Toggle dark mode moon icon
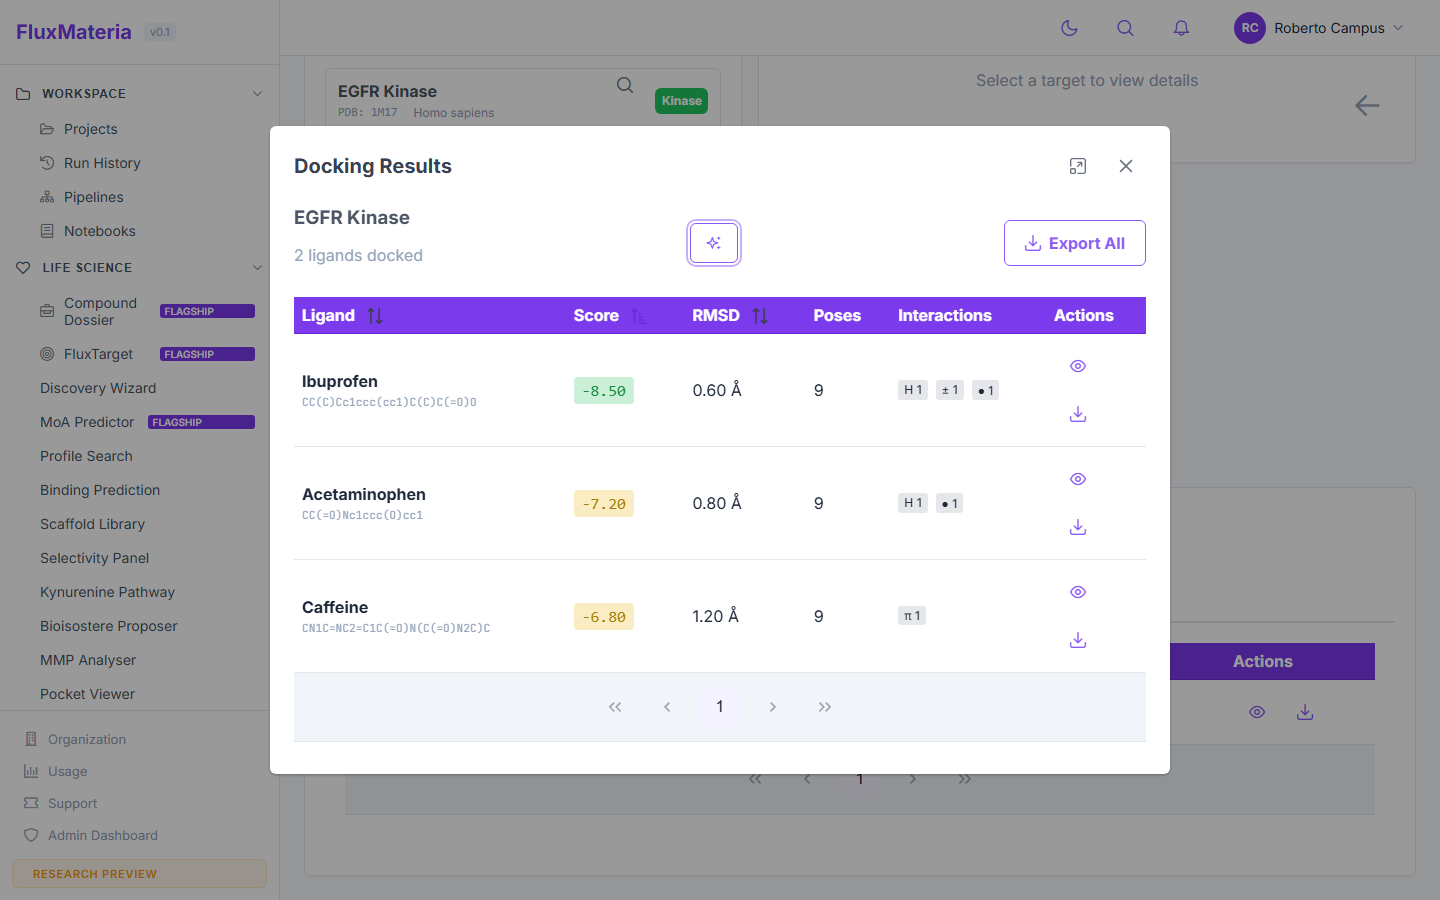The image size is (1440, 900). (1070, 28)
